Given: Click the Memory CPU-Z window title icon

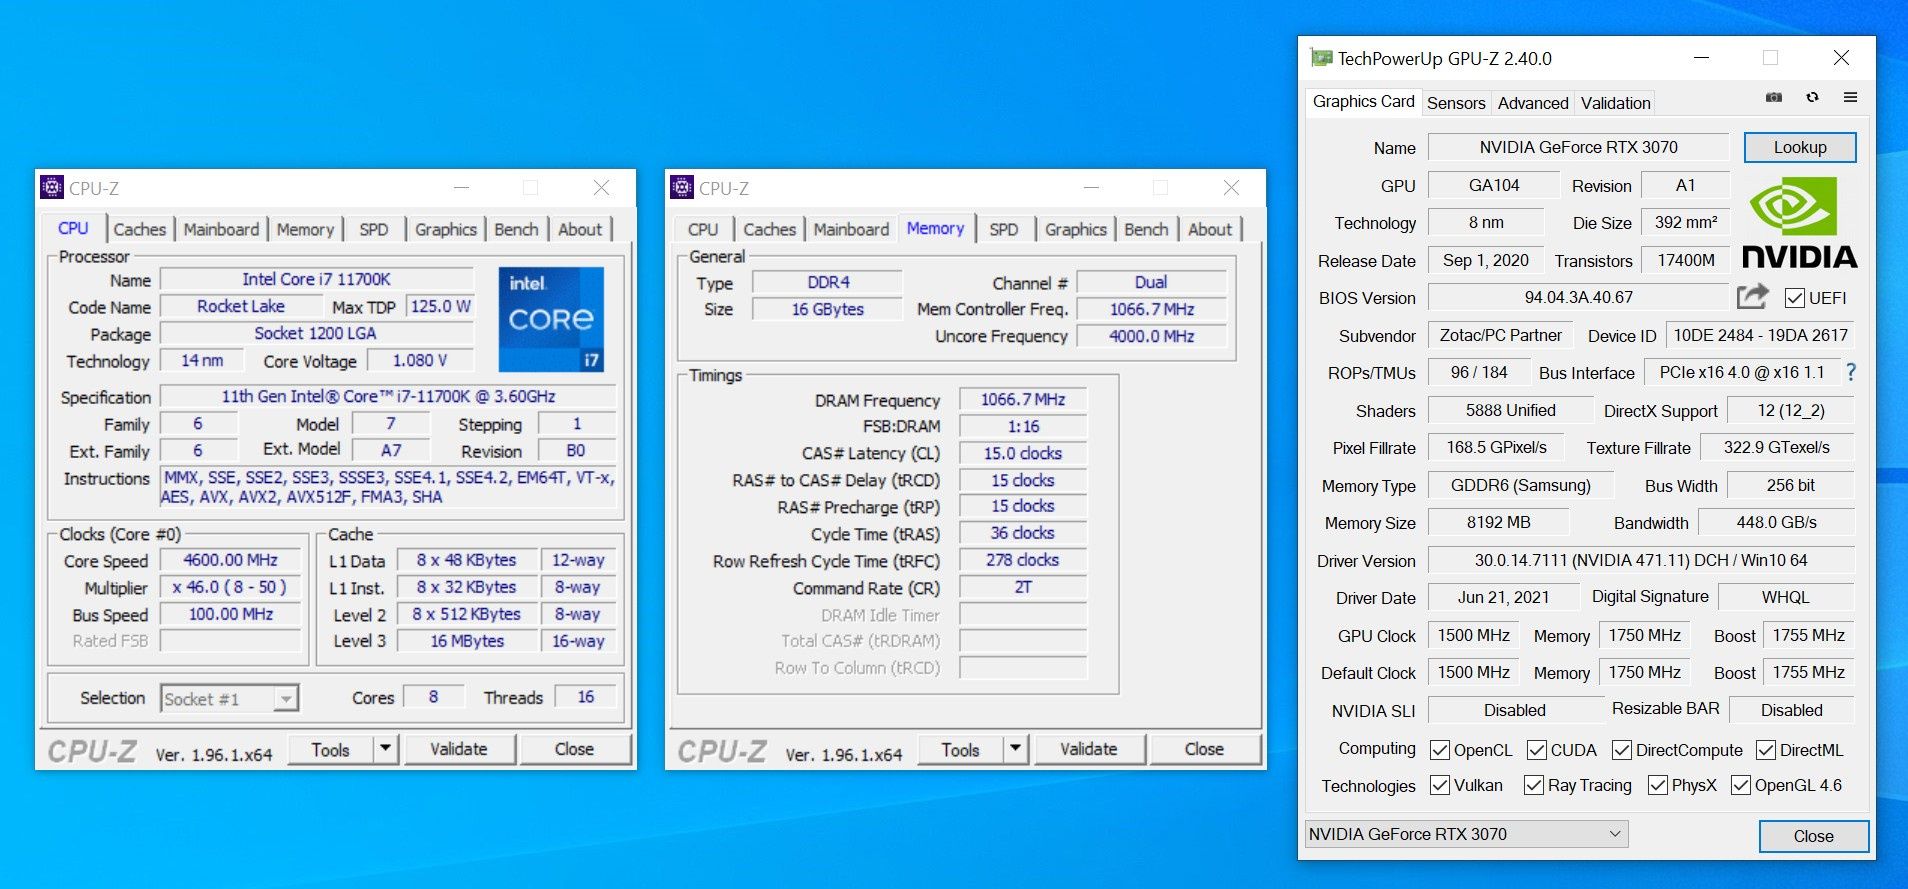Looking at the screenshot, I should pos(682,187).
